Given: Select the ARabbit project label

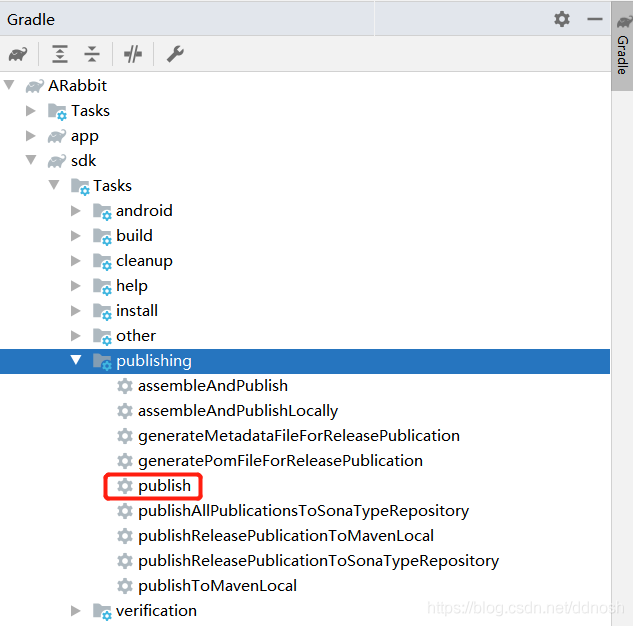Looking at the screenshot, I should (x=78, y=86).
